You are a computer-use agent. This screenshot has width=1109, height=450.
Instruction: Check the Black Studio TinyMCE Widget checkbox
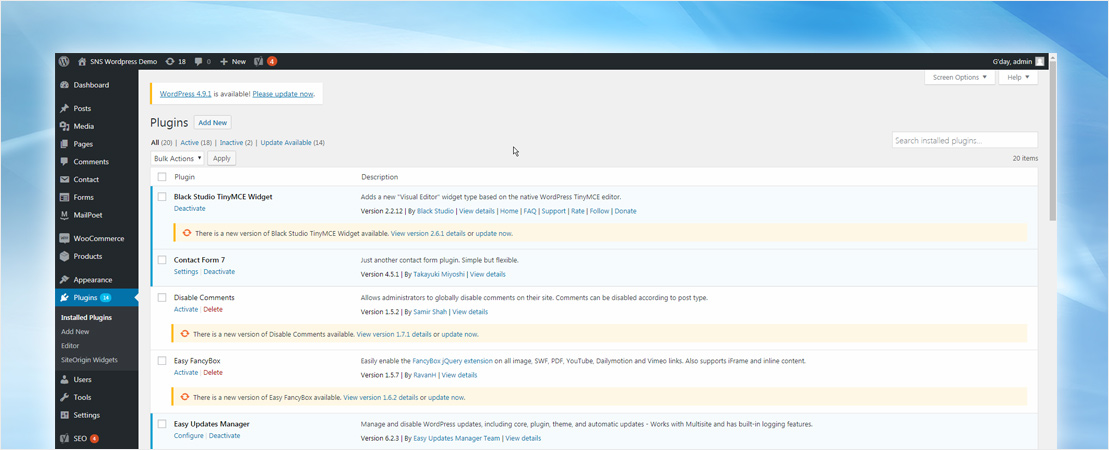click(162, 197)
